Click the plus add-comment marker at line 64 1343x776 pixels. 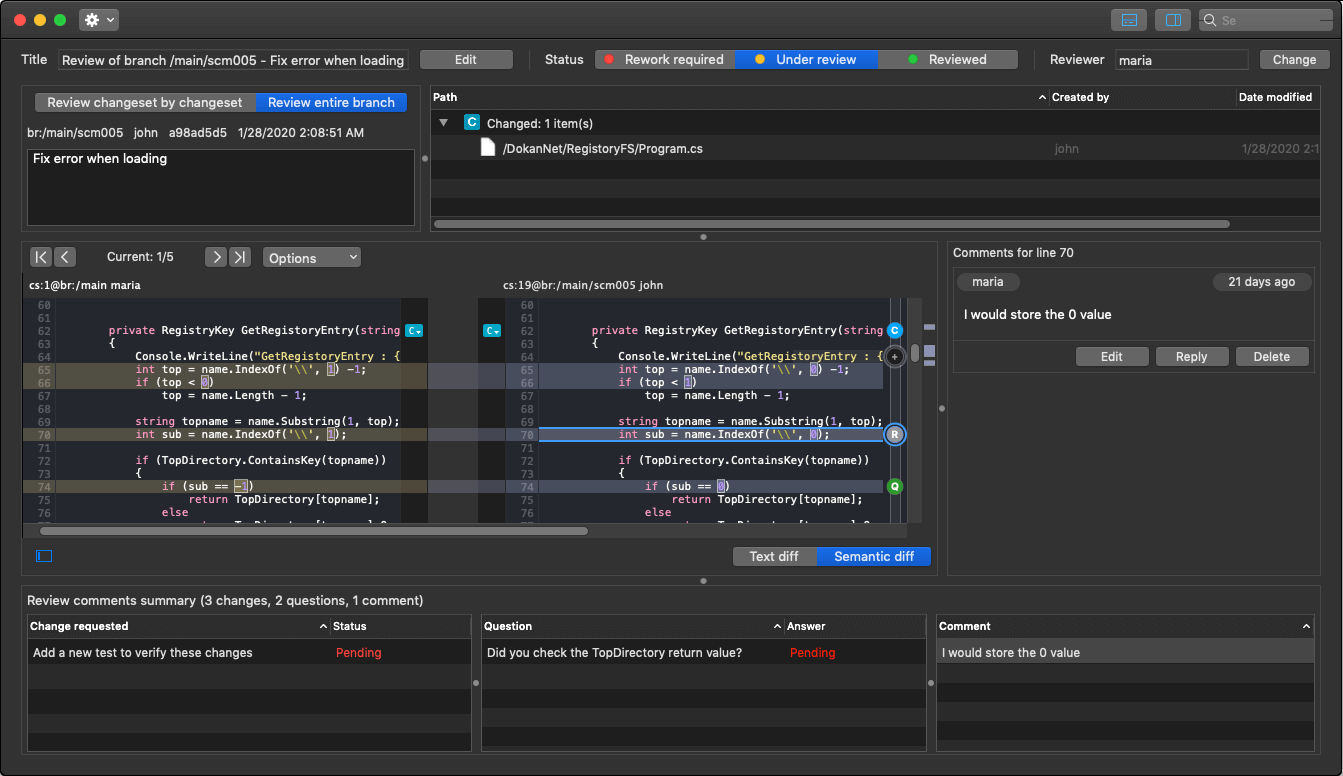pyautogui.click(x=894, y=356)
